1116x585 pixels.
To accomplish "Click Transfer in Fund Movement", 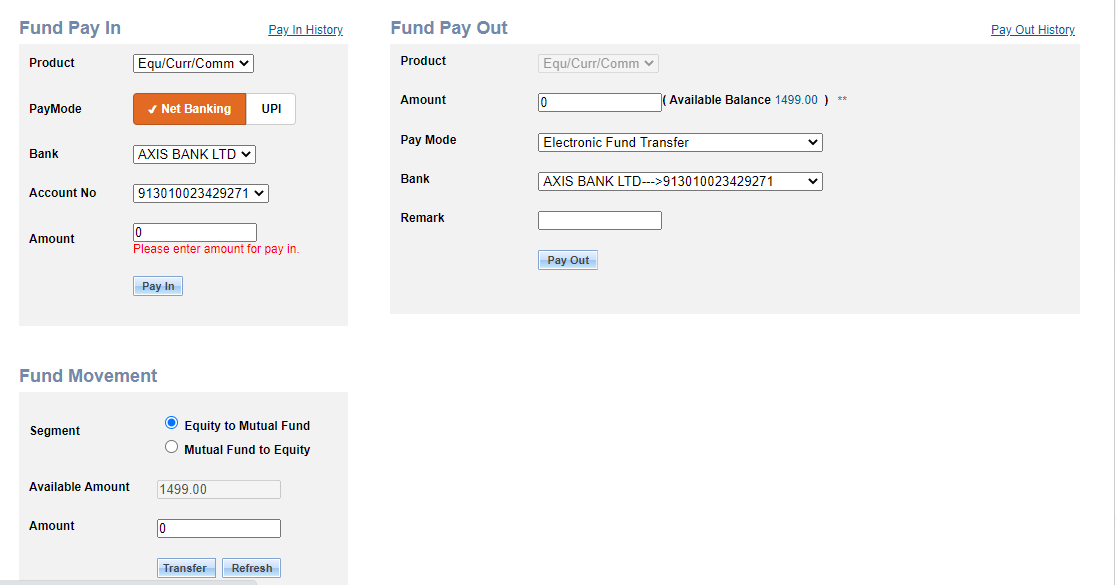I will (185, 568).
